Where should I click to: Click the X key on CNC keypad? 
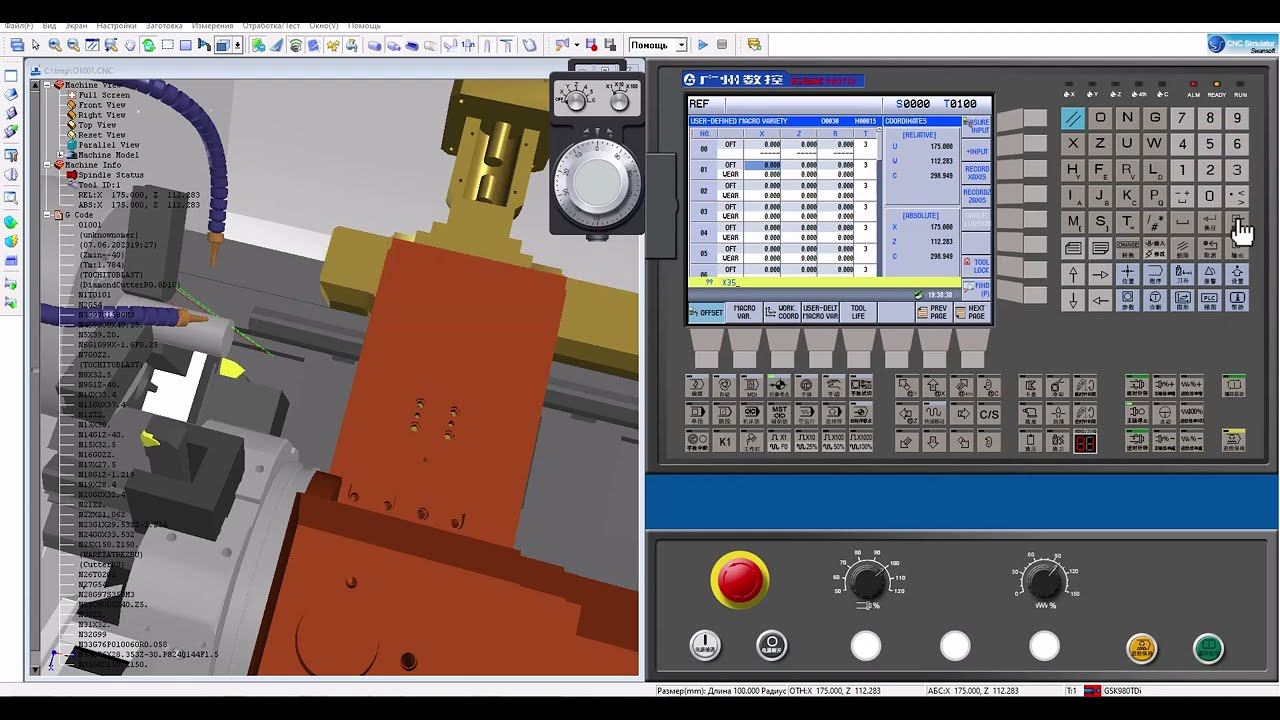(1073, 143)
